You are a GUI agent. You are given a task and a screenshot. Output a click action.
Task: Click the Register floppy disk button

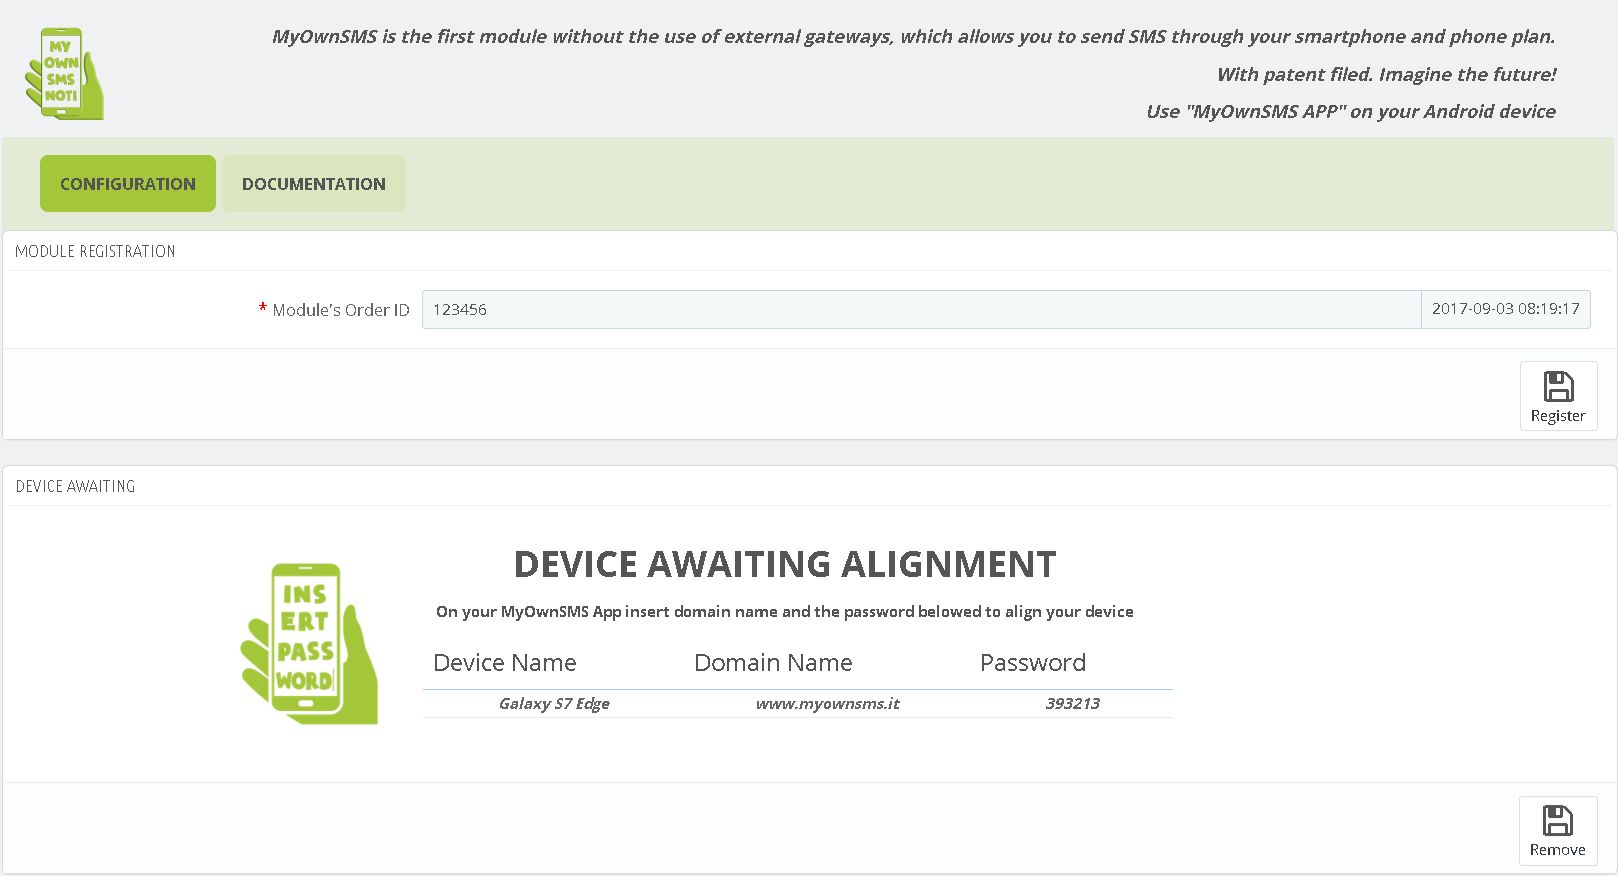pos(1557,396)
